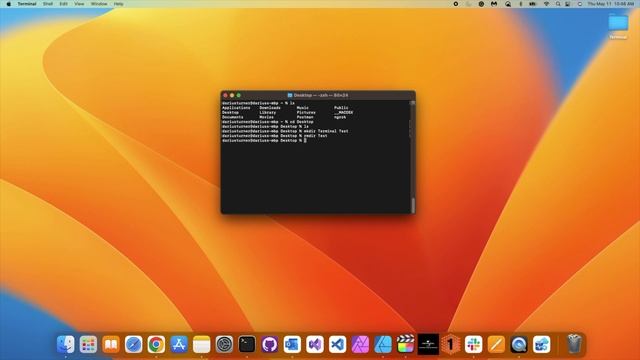Close the Terminal window with red button

pyautogui.click(x=225, y=95)
